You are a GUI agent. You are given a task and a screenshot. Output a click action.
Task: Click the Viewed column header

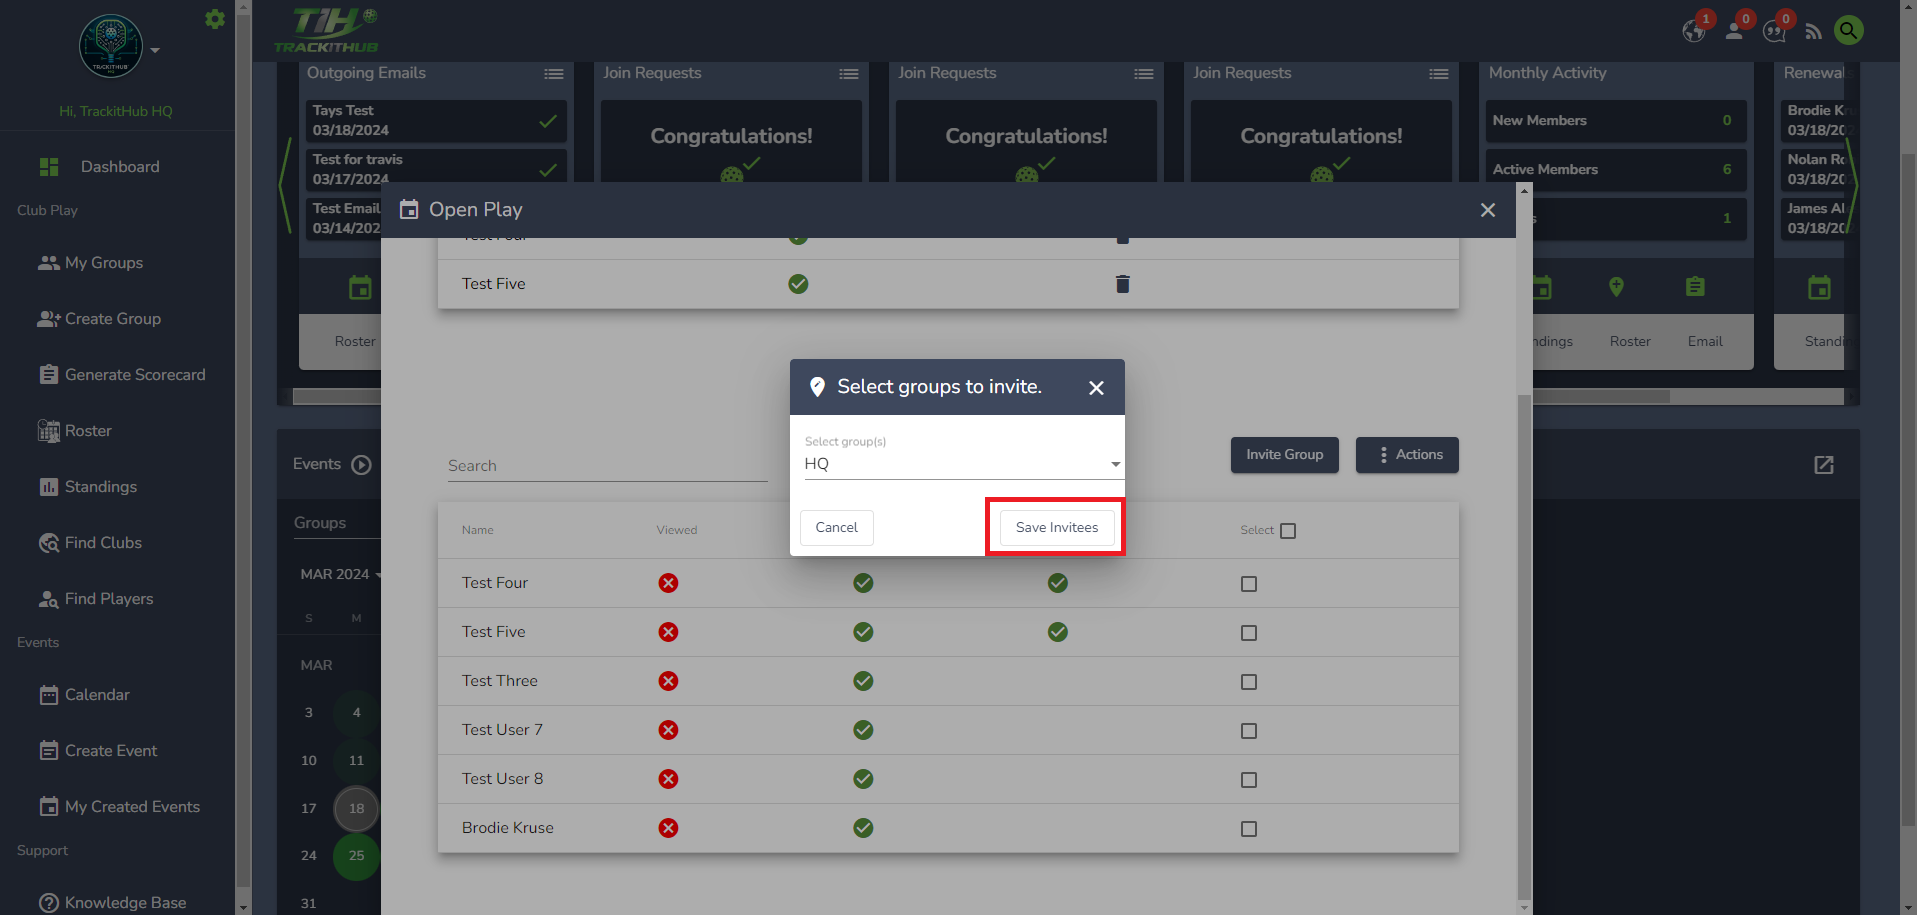[x=677, y=530]
